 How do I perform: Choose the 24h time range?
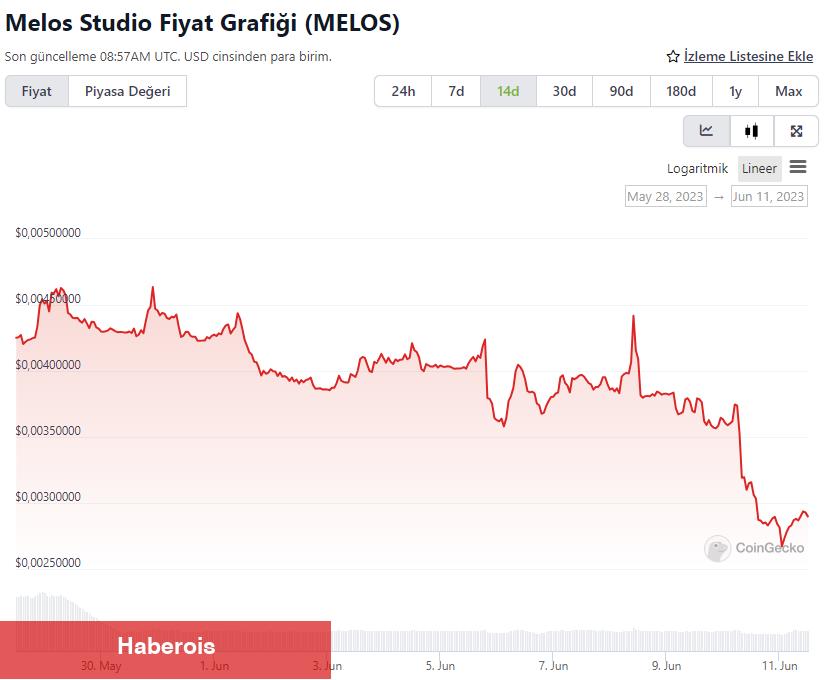click(403, 91)
